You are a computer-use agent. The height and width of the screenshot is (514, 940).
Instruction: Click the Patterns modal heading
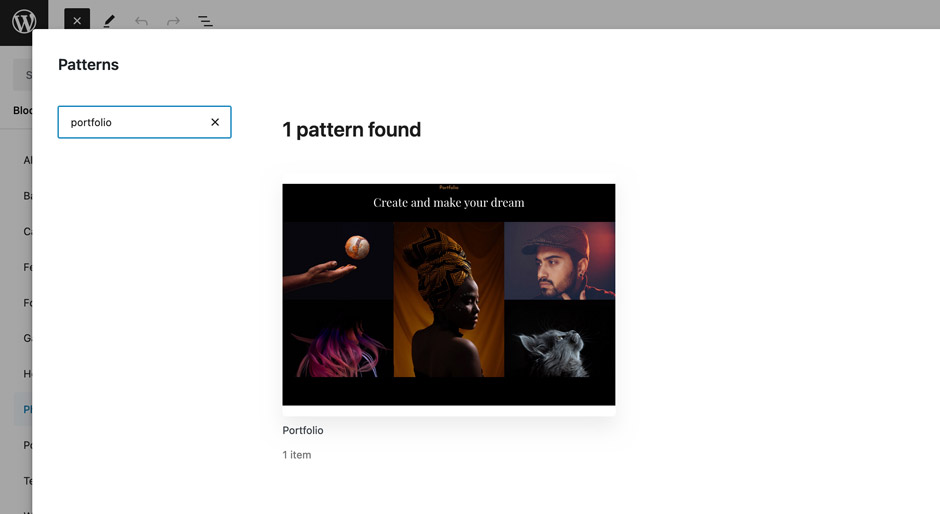click(88, 65)
